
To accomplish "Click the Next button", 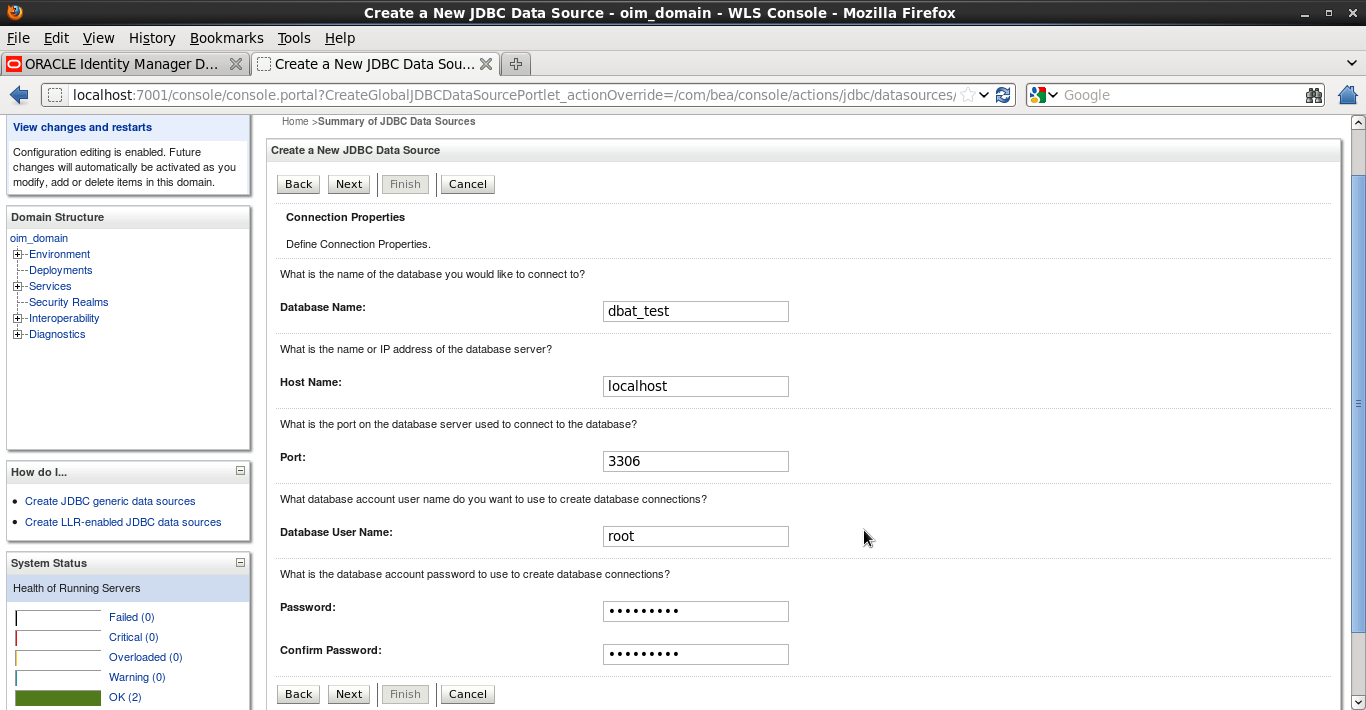I will click(348, 184).
